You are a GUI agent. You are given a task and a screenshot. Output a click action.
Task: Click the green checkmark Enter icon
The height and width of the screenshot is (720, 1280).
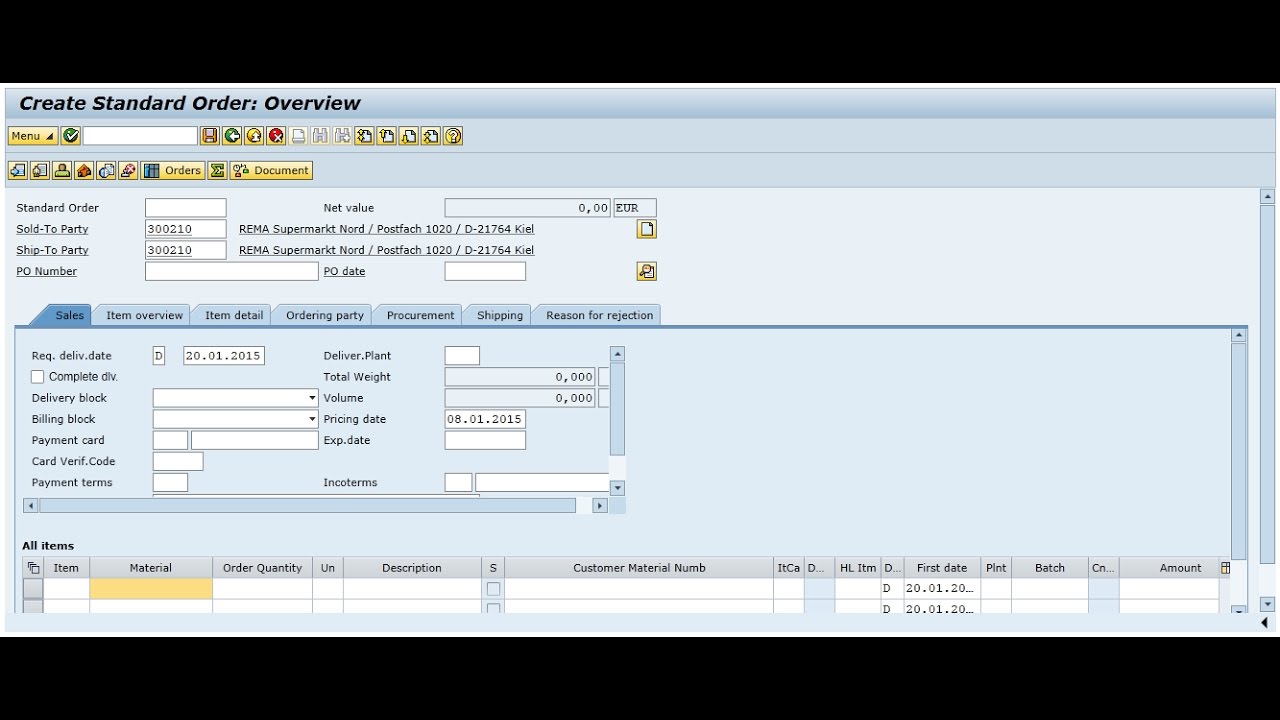(71, 136)
